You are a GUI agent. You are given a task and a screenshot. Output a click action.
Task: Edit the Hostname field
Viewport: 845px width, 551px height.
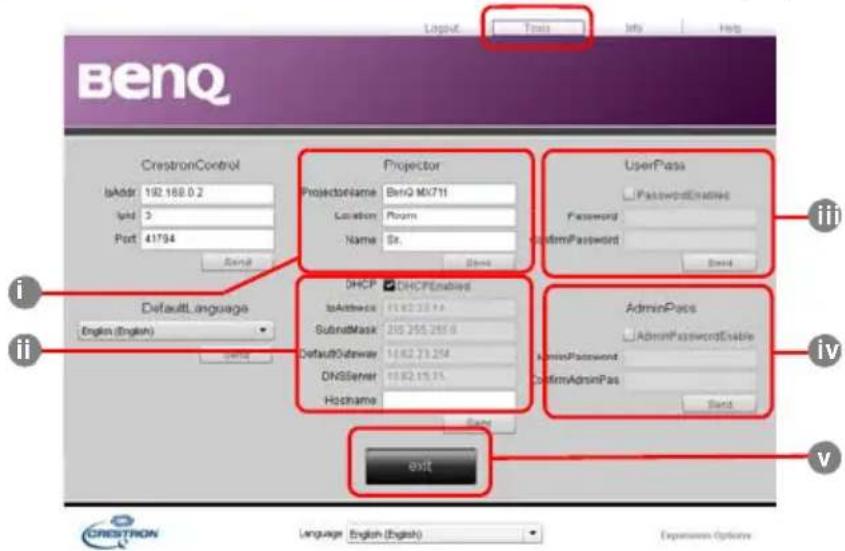[449, 400]
